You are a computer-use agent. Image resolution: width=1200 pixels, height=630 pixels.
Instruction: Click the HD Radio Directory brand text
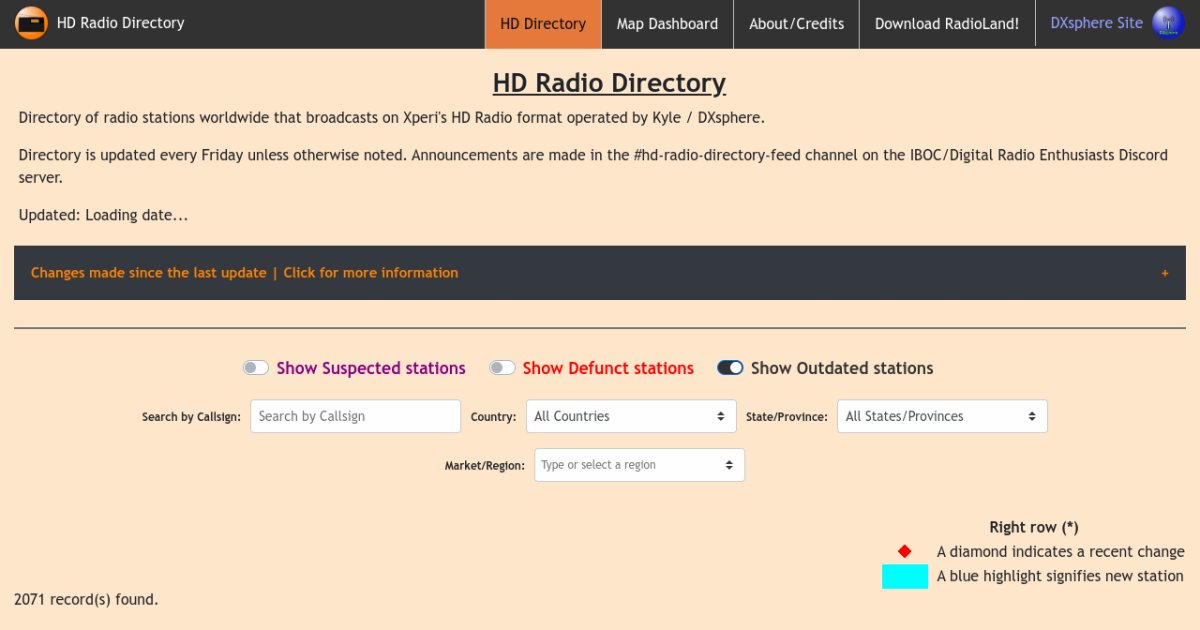click(x=120, y=23)
